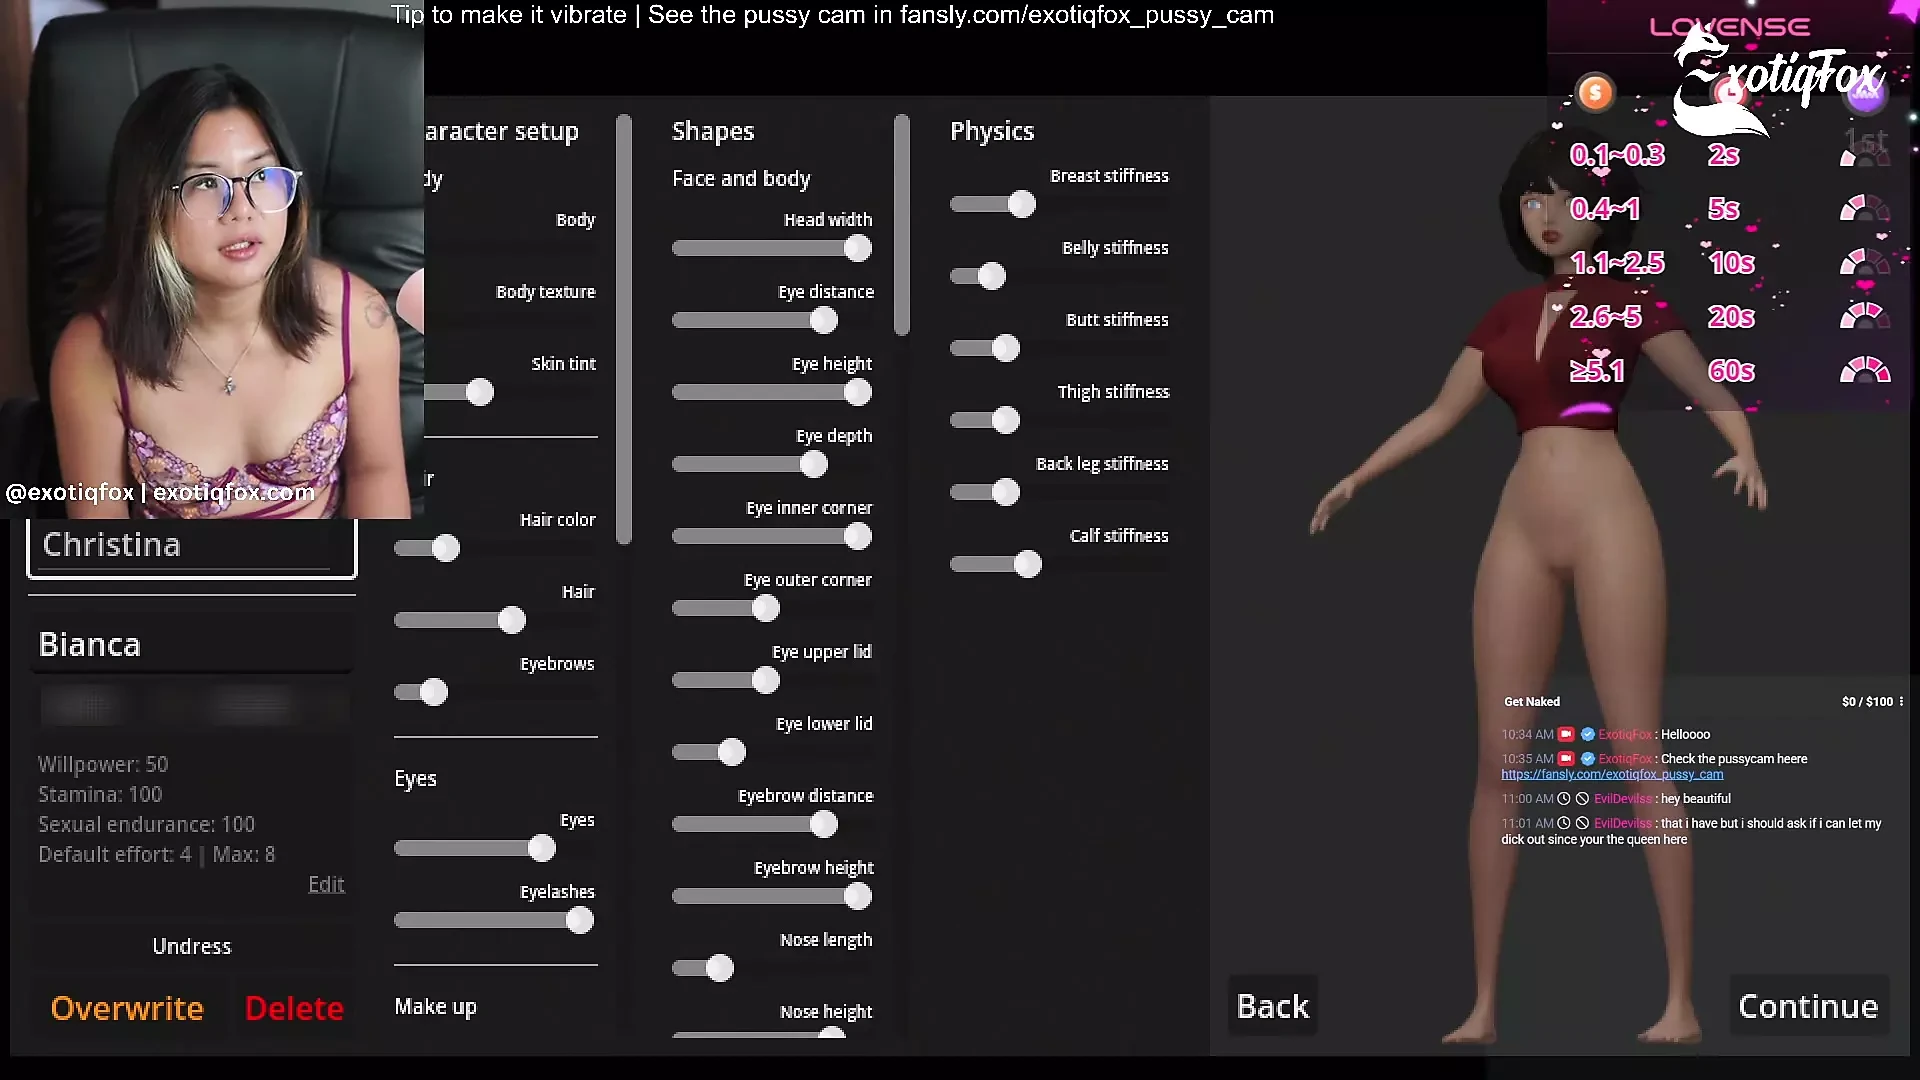This screenshot has width=1920, height=1080.
Task: Click the verified badge next to ExotiqFox in chat
Action: coord(1587,735)
